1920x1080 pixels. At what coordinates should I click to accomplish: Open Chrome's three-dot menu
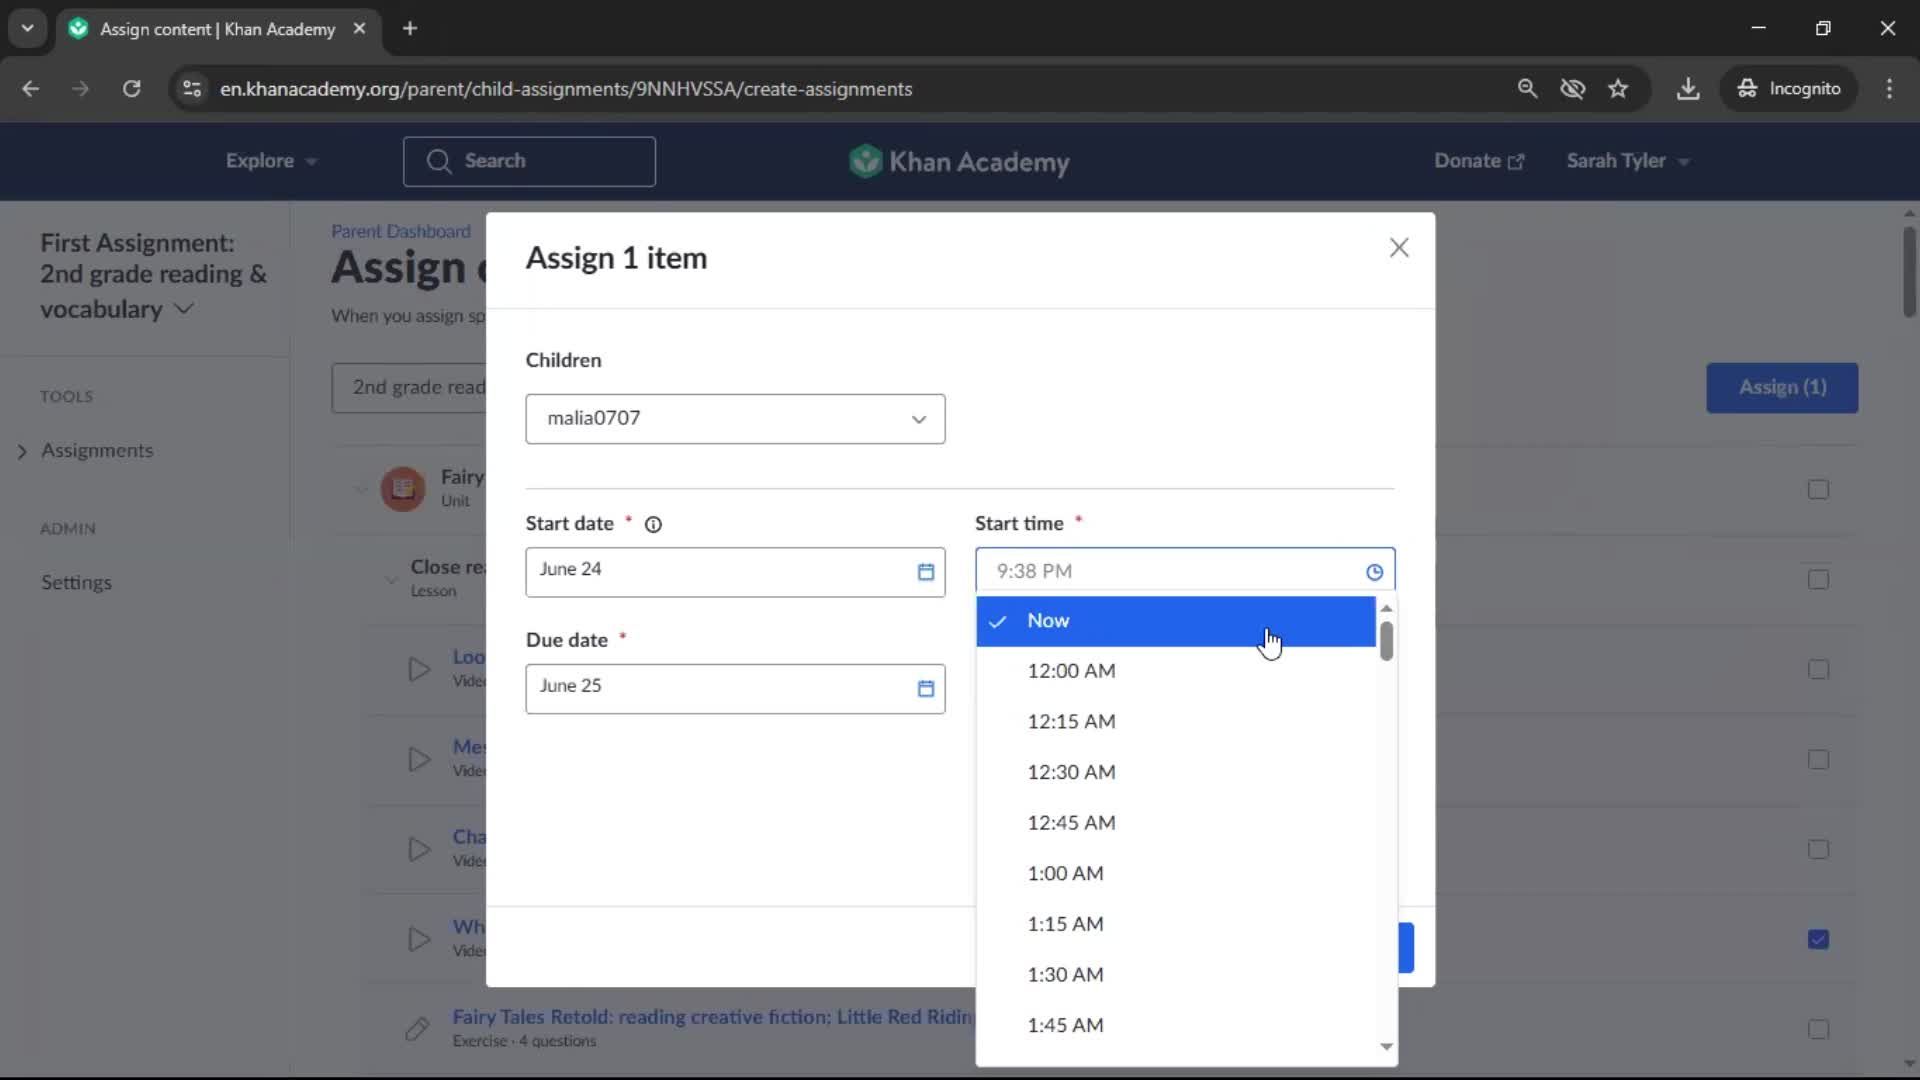pos(1889,89)
